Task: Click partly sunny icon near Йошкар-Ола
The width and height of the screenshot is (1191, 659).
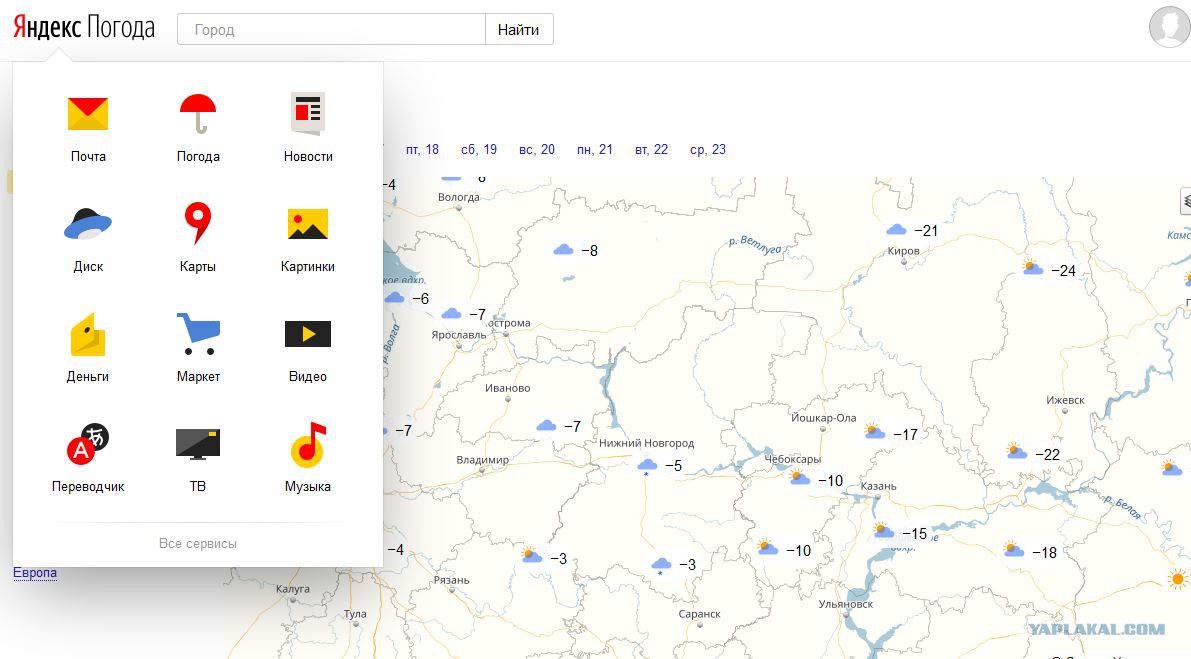Action: click(874, 431)
